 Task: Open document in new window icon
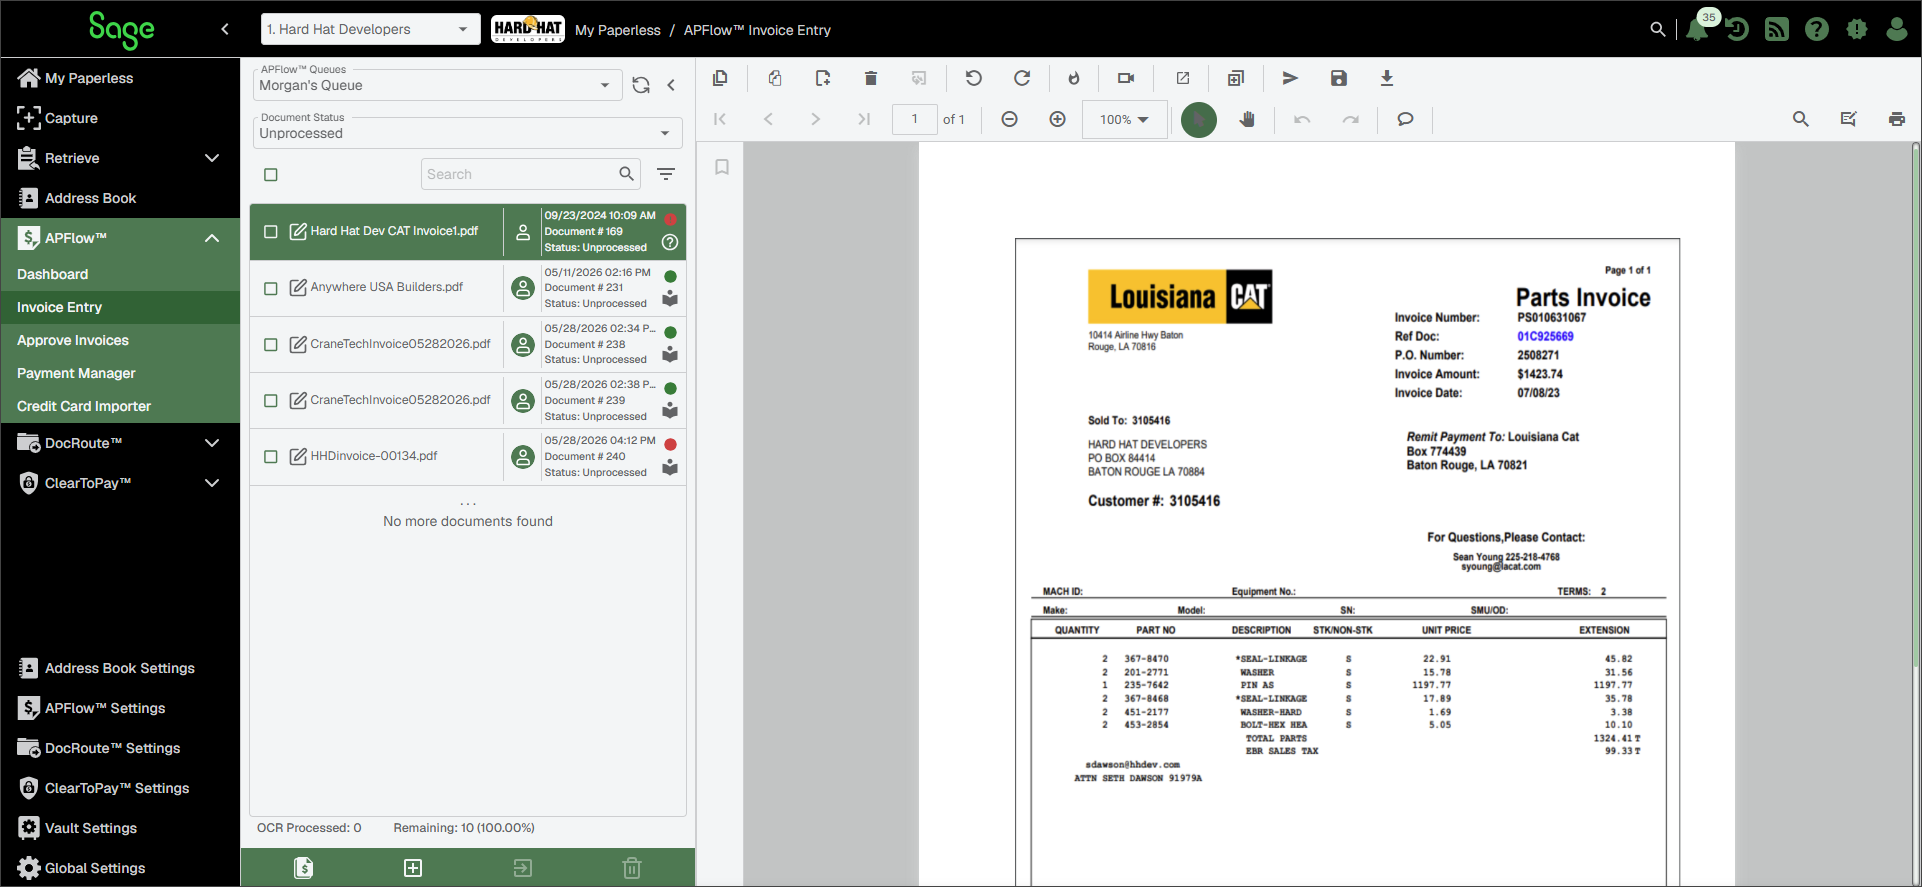click(1183, 78)
